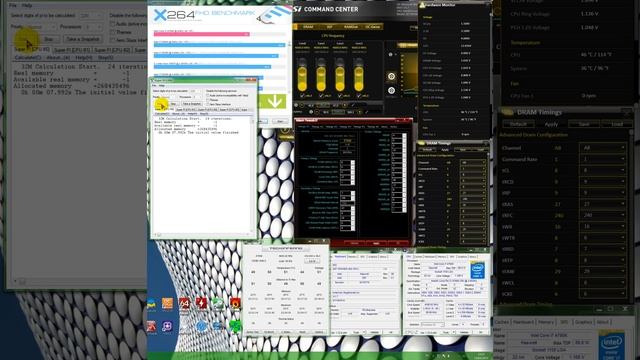This screenshot has height=360, width=640.
Task: Toggle the Core3 checkbox in Command Center
Action: (340, 96)
